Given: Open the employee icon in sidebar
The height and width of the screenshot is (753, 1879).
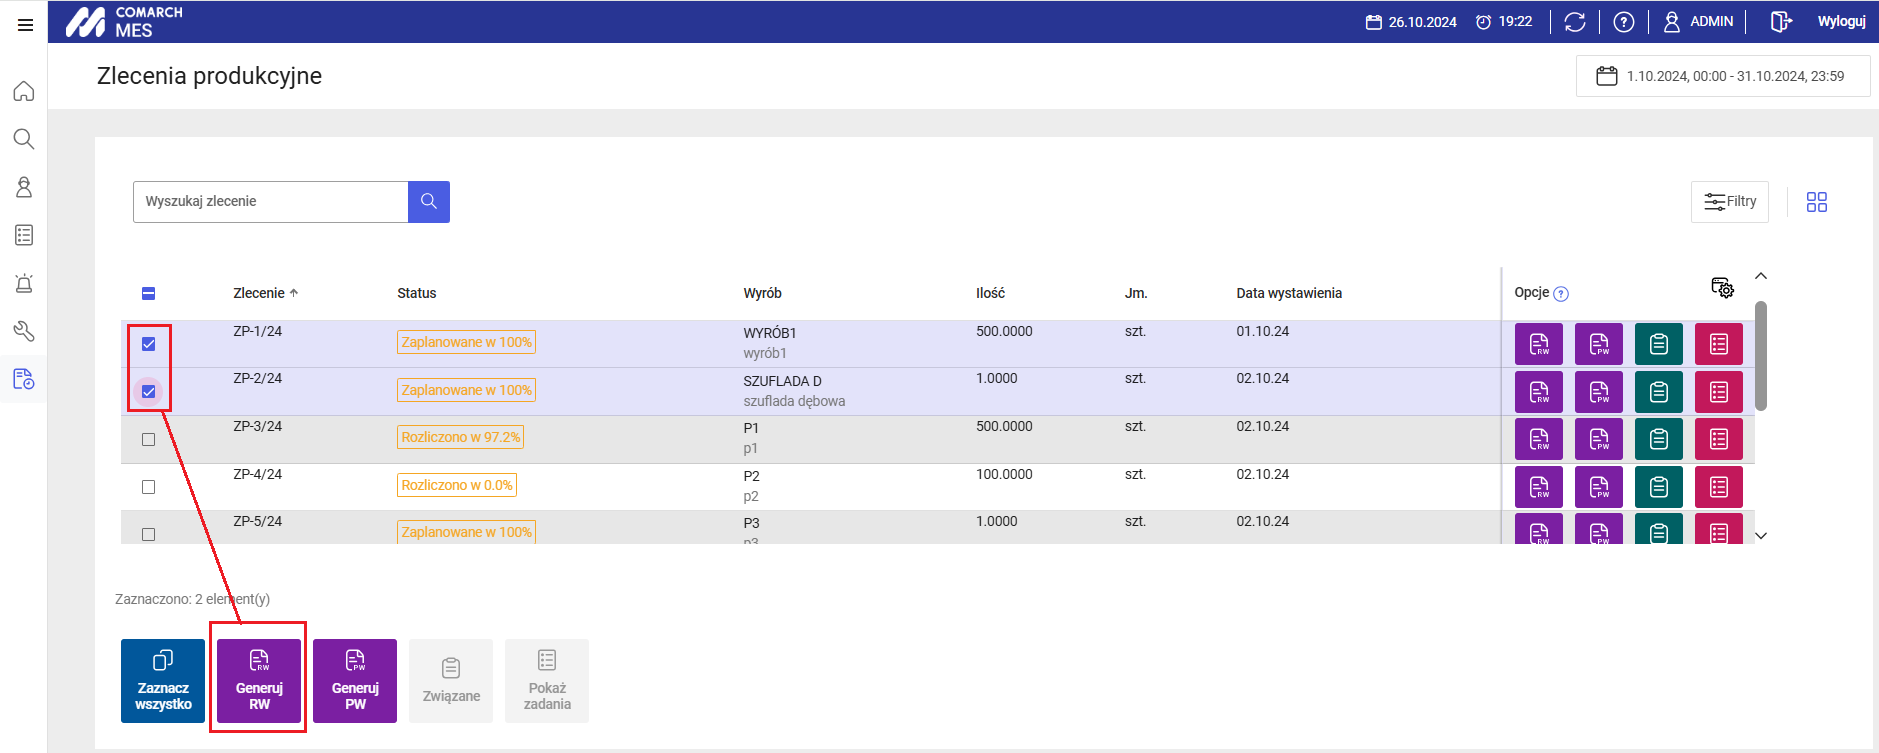Looking at the screenshot, I should (24, 187).
